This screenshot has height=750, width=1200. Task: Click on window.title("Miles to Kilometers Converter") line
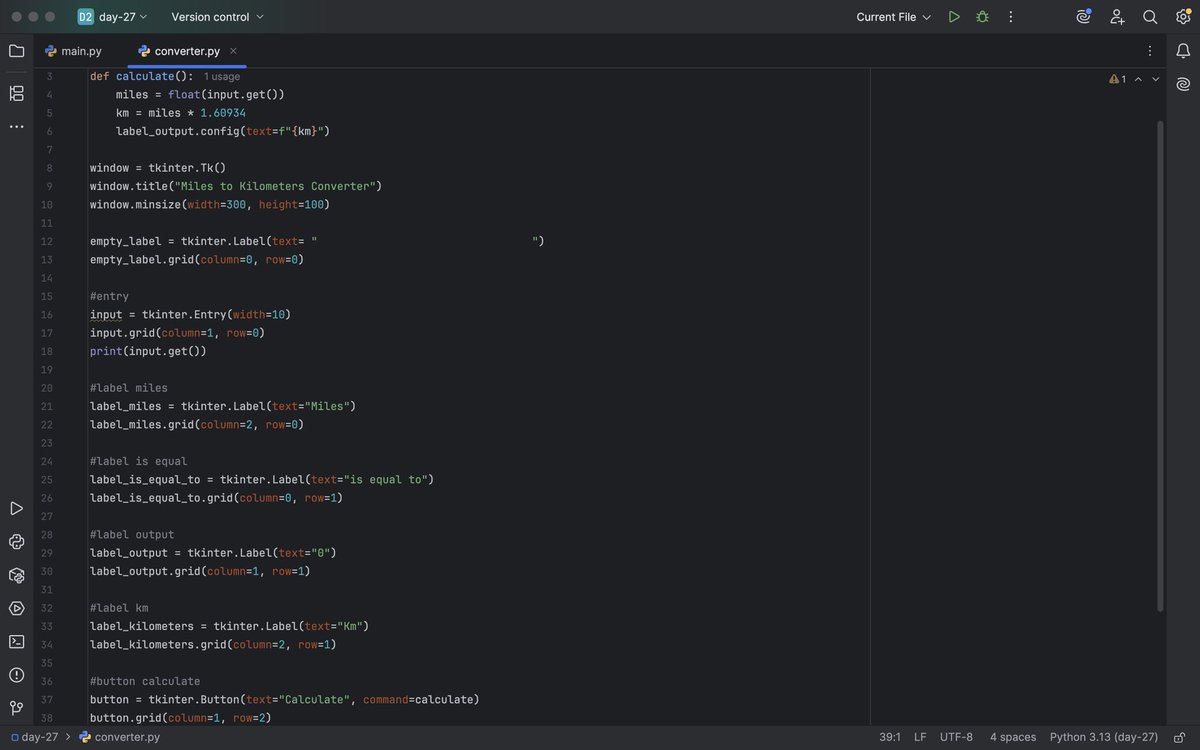point(236,186)
